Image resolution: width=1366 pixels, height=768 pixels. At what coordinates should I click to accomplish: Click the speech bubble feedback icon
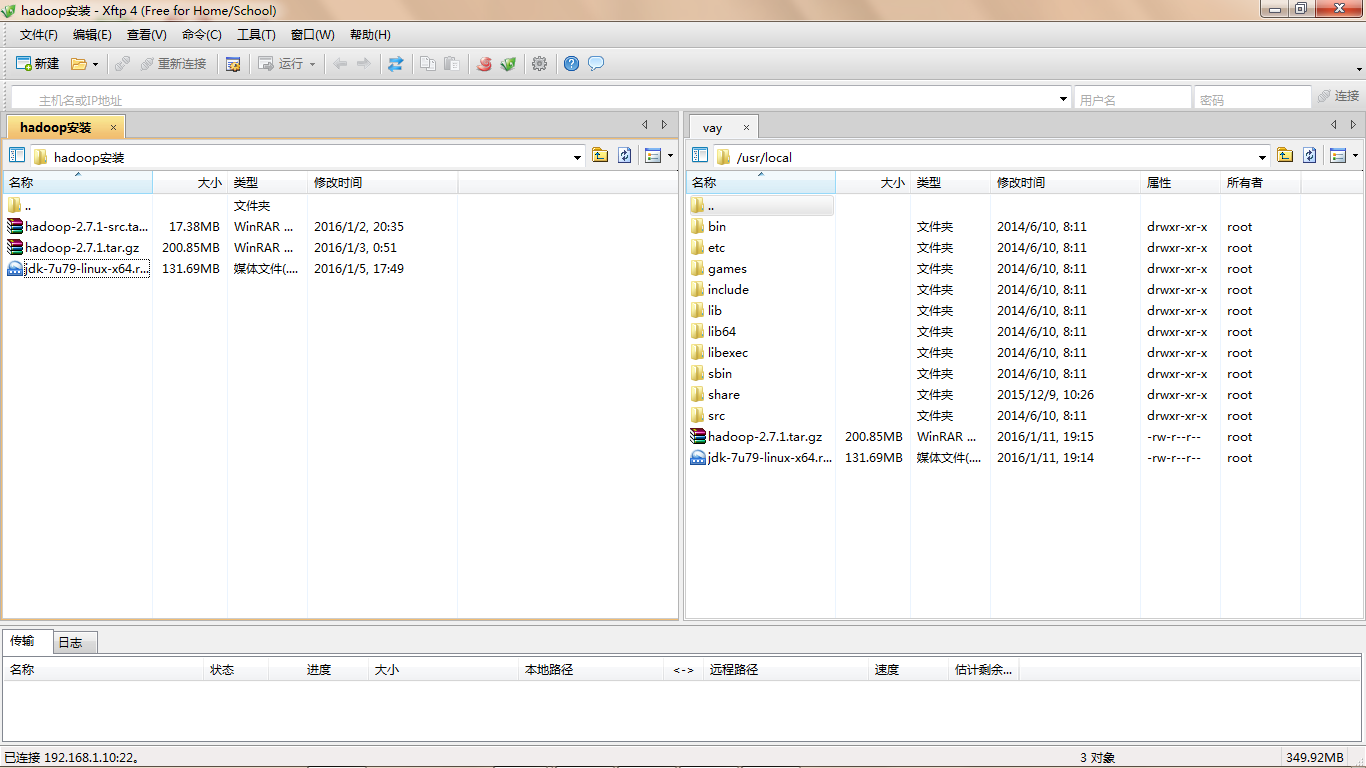click(596, 63)
